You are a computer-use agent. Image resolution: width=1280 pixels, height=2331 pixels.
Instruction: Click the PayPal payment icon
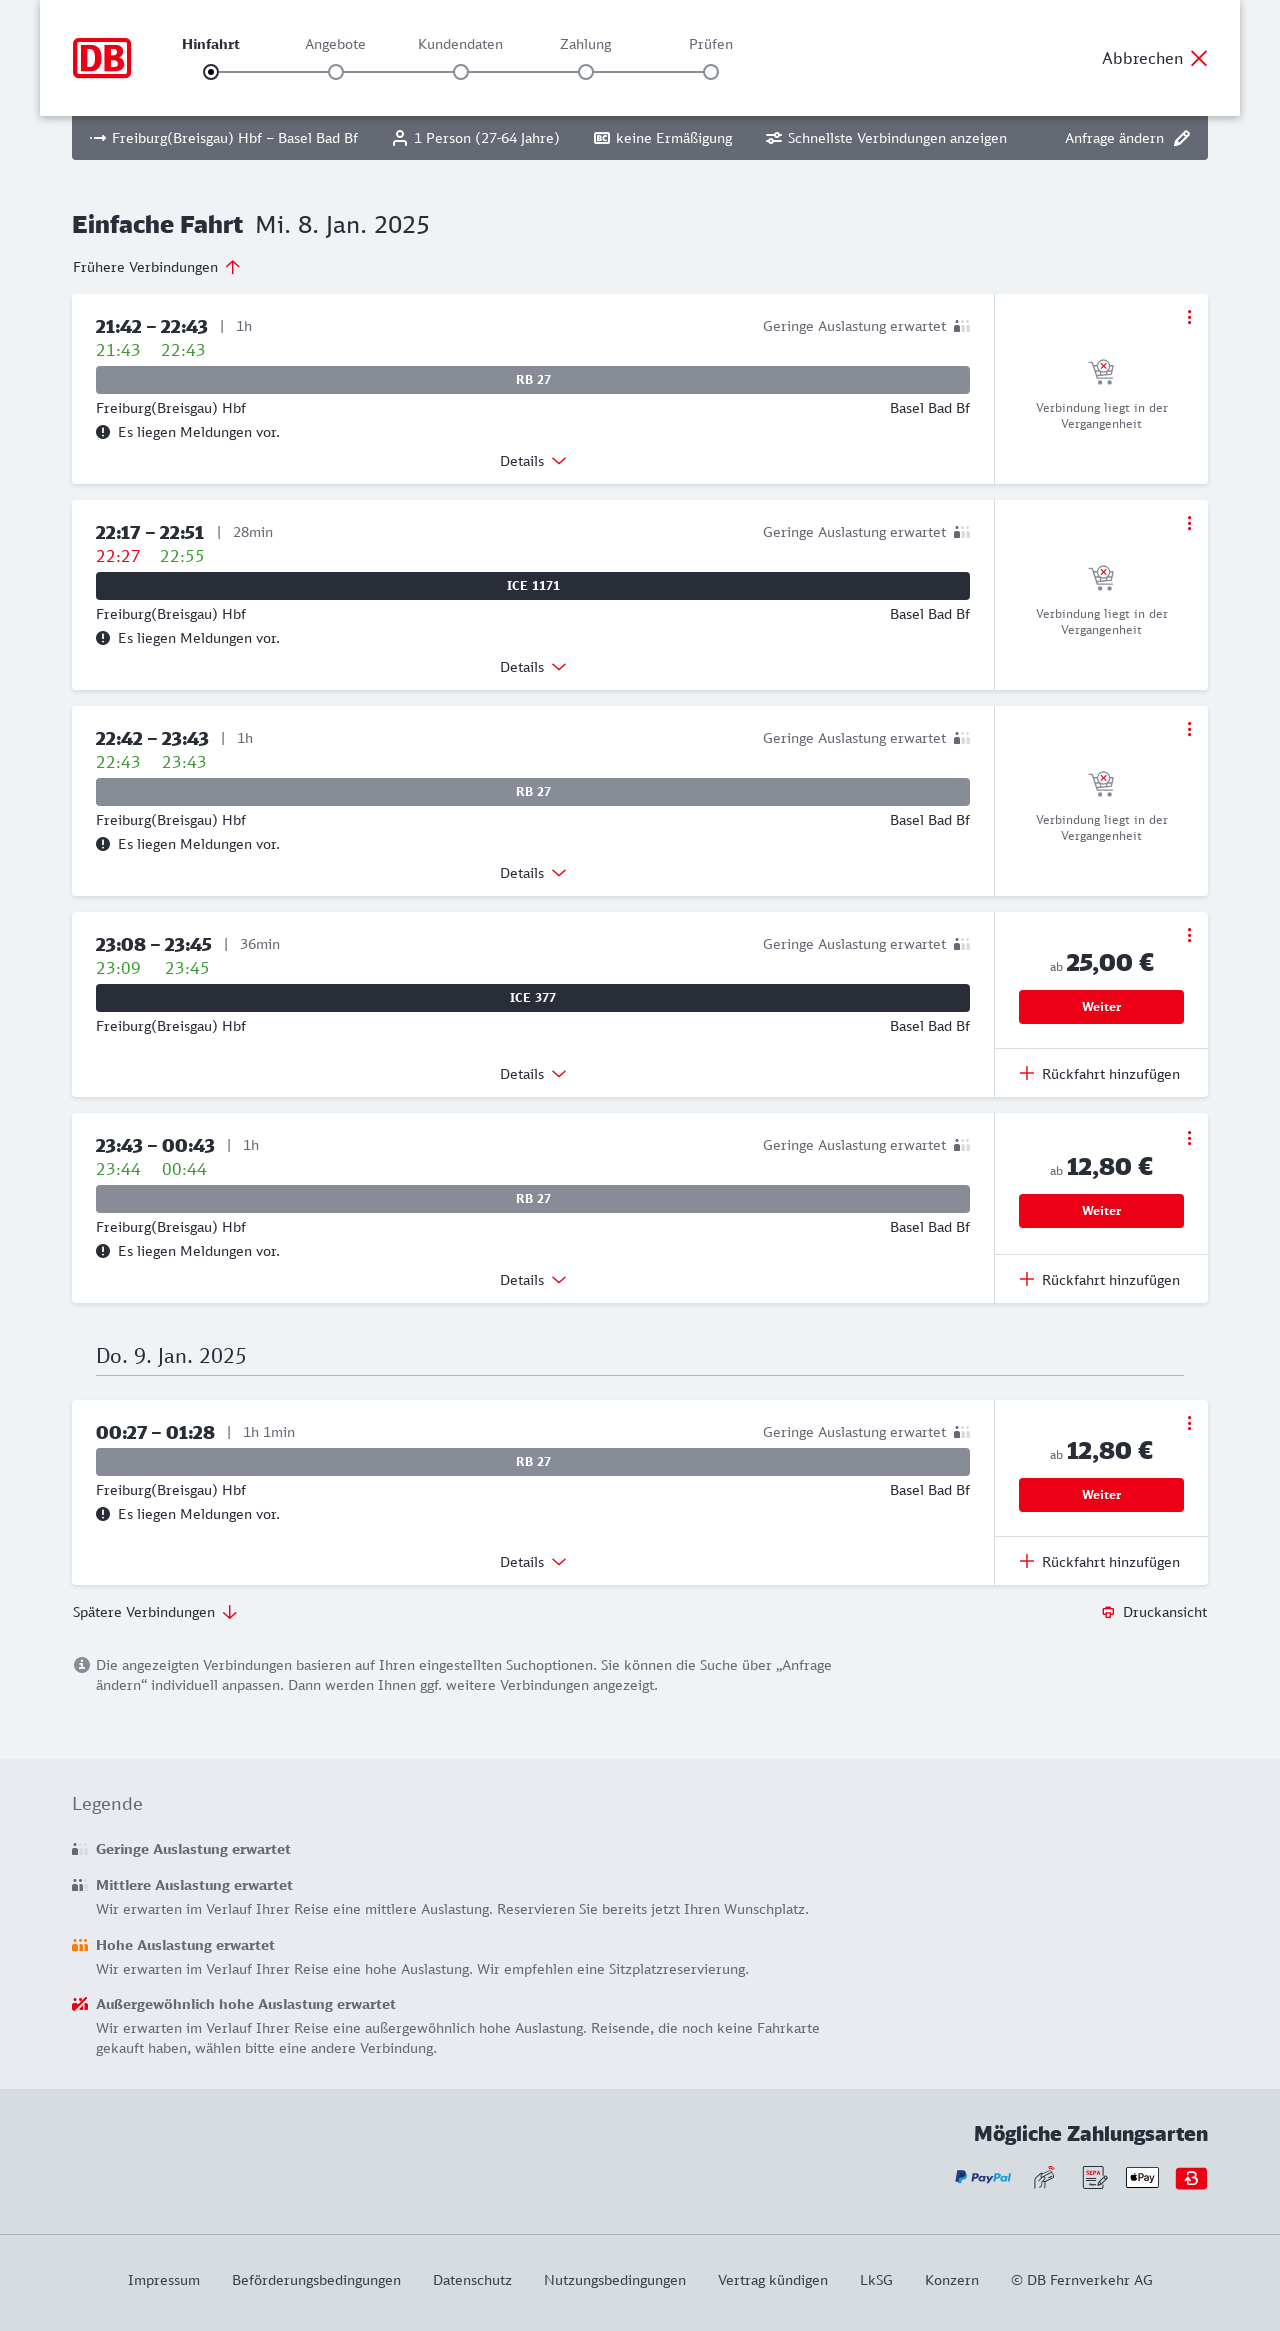click(983, 2177)
